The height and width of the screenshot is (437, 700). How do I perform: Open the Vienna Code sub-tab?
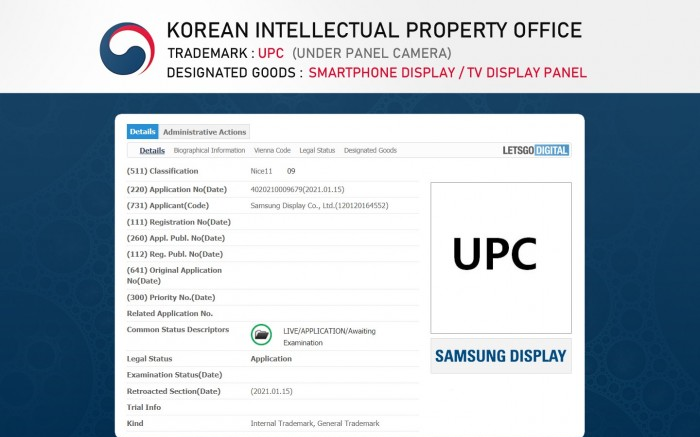(272, 150)
